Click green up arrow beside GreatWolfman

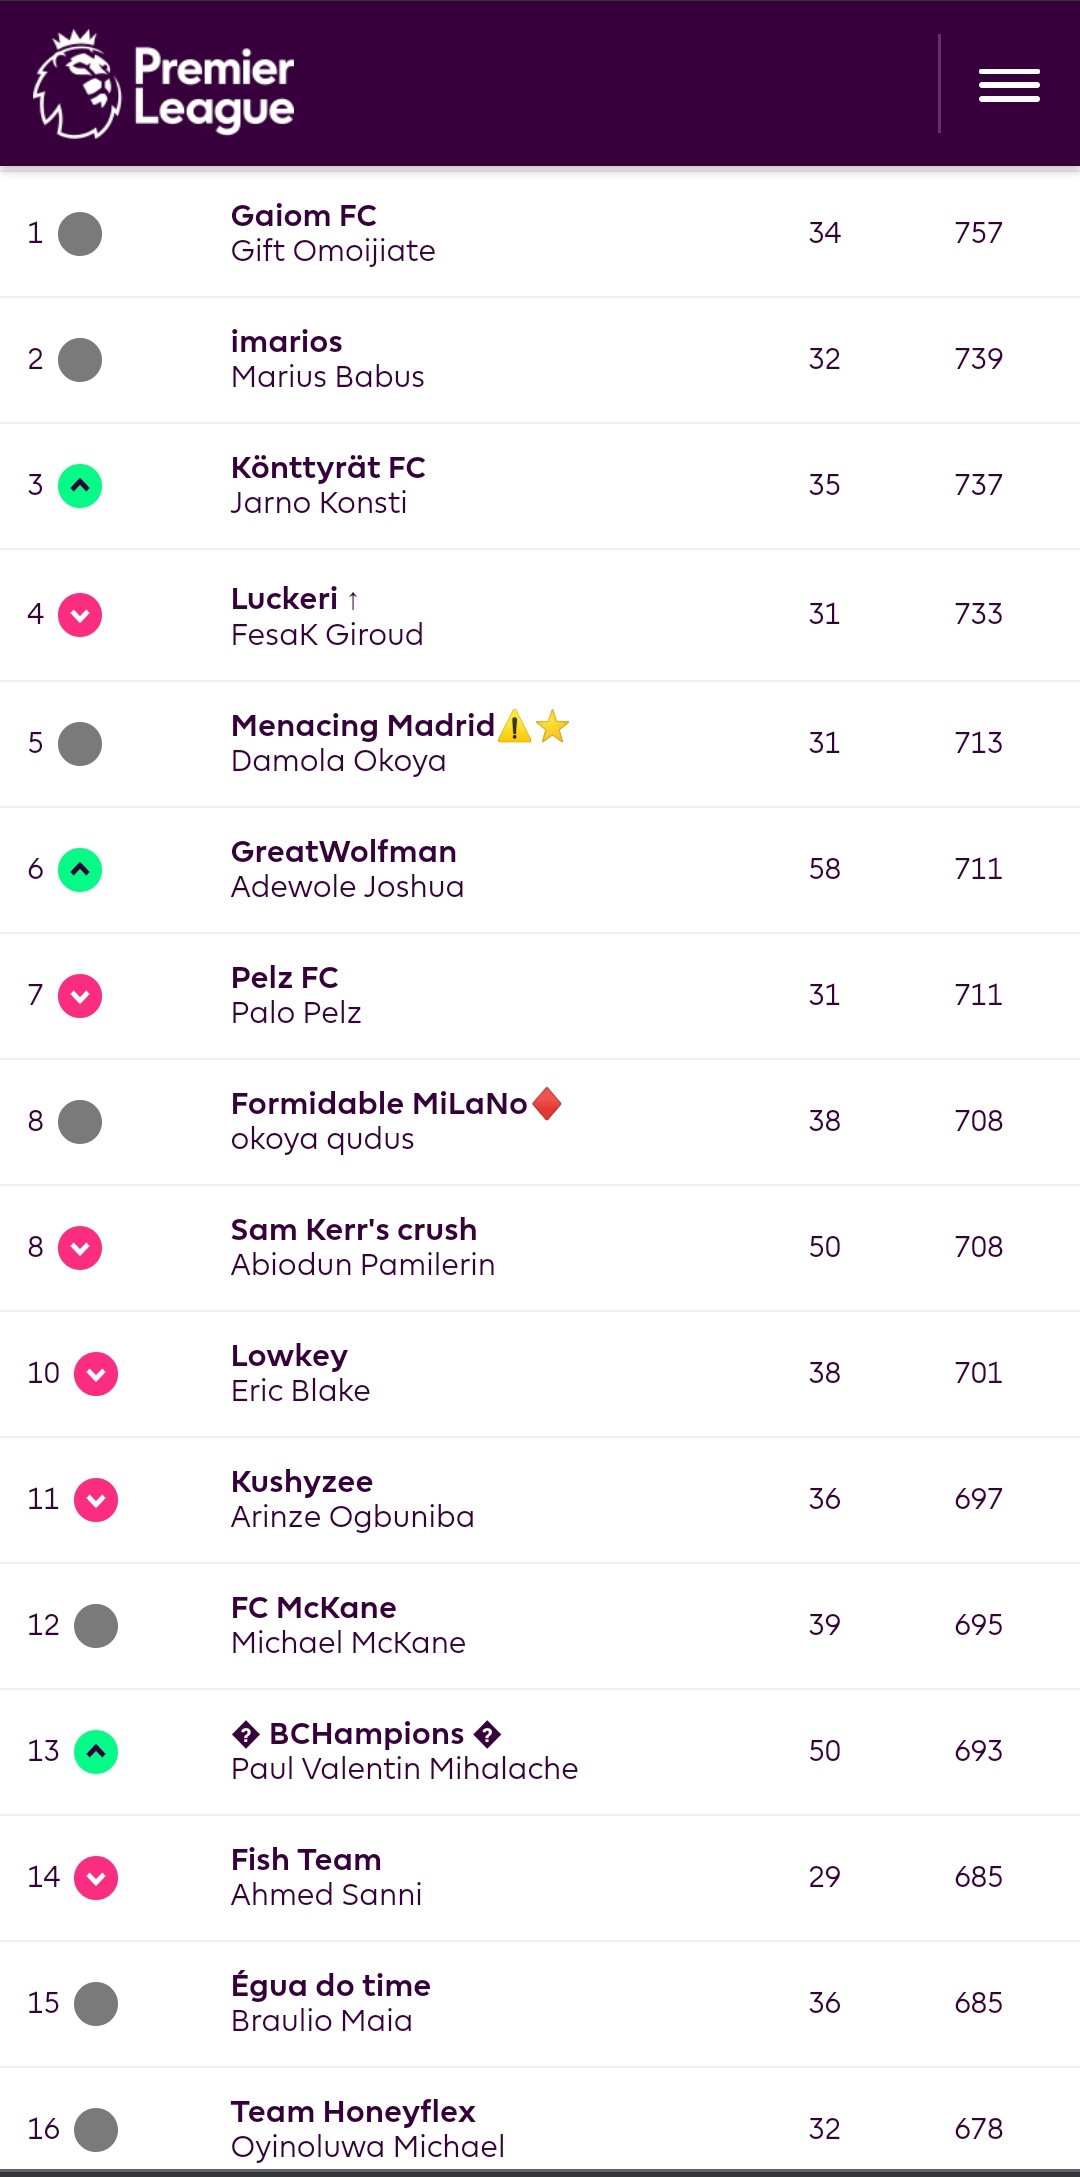(80, 870)
